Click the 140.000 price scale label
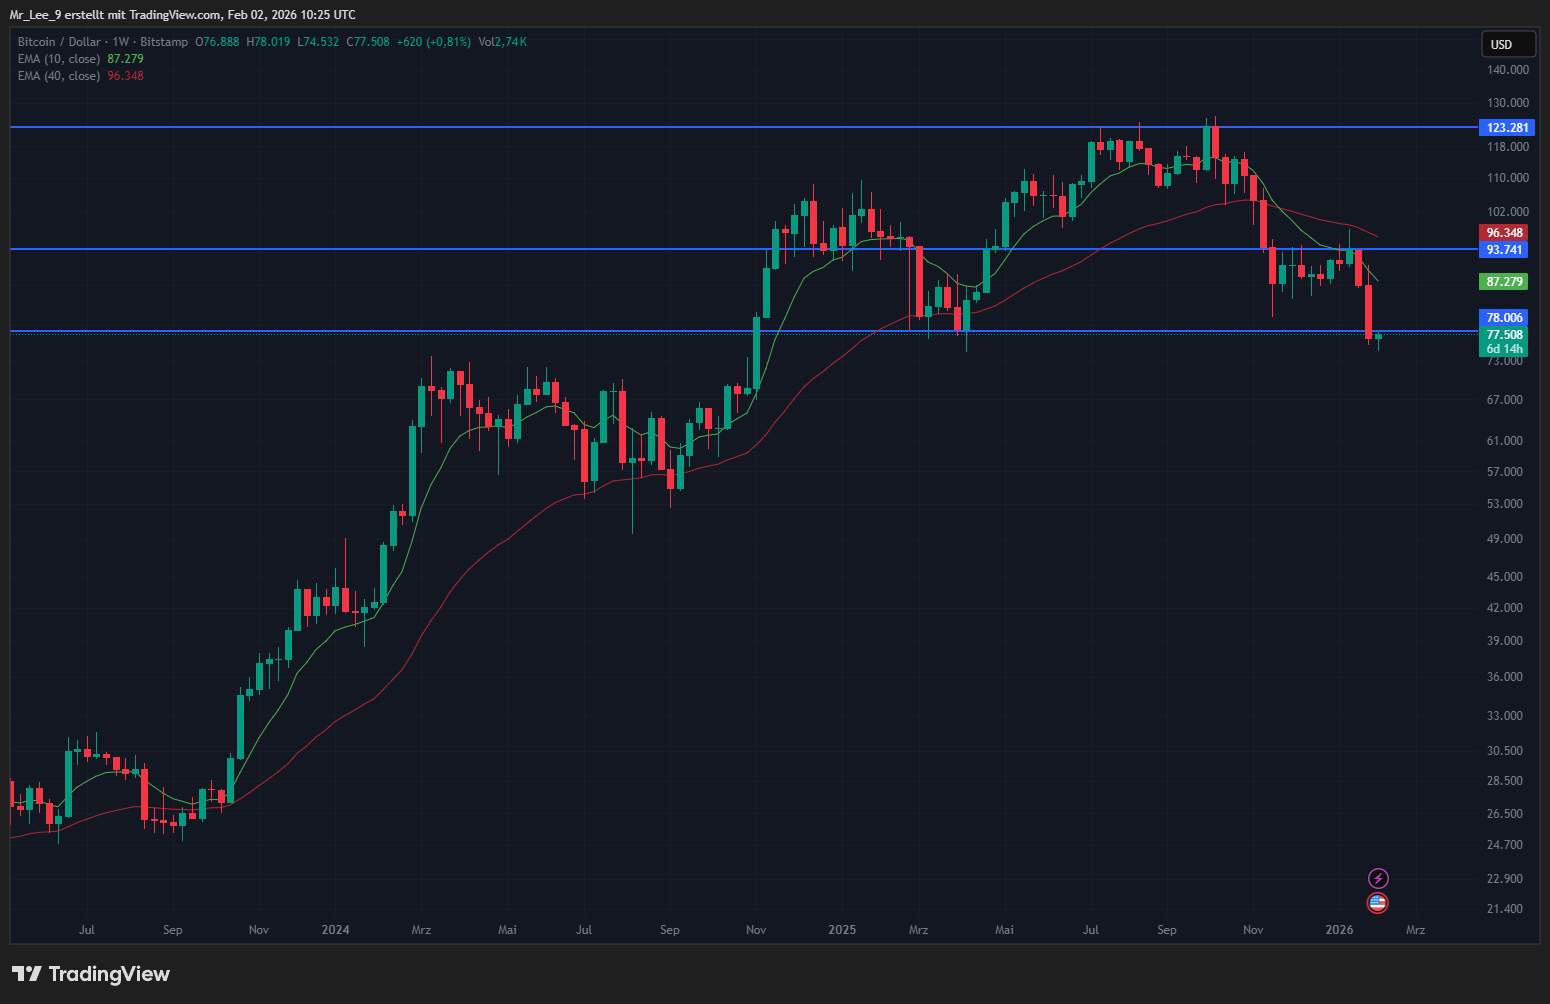This screenshot has height=1004, width=1550. coord(1507,70)
